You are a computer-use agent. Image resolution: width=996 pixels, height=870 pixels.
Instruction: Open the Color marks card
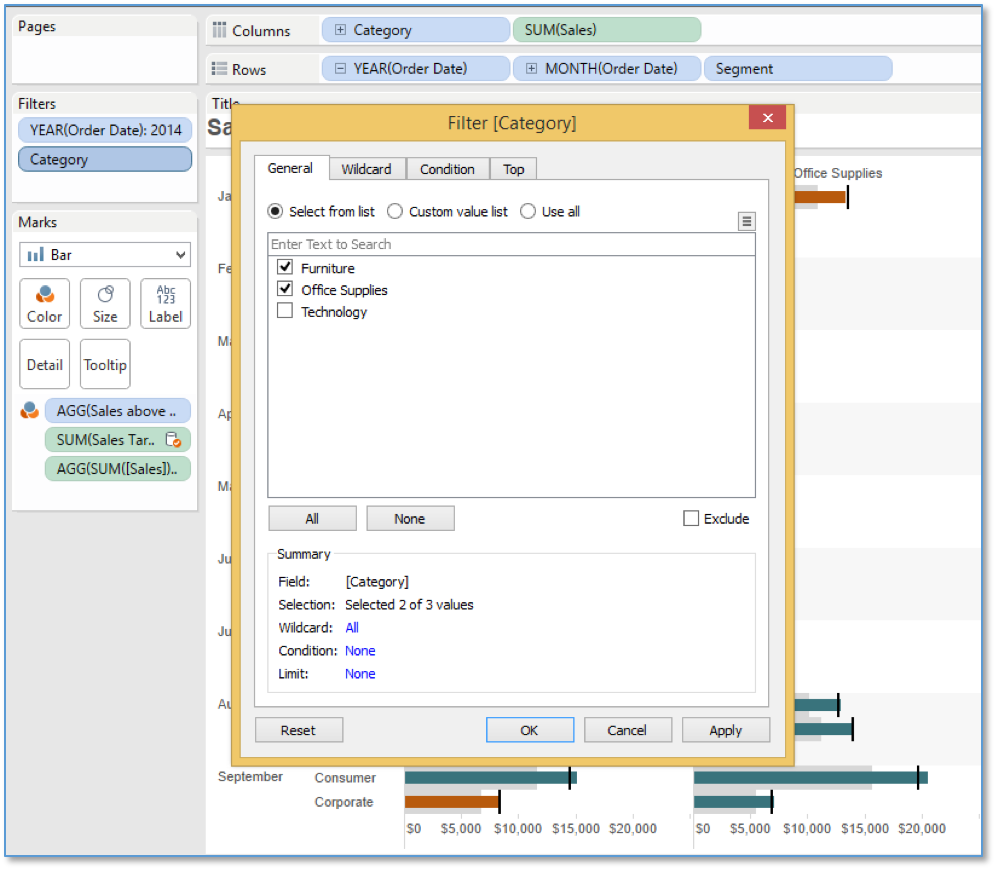[x=44, y=304]
